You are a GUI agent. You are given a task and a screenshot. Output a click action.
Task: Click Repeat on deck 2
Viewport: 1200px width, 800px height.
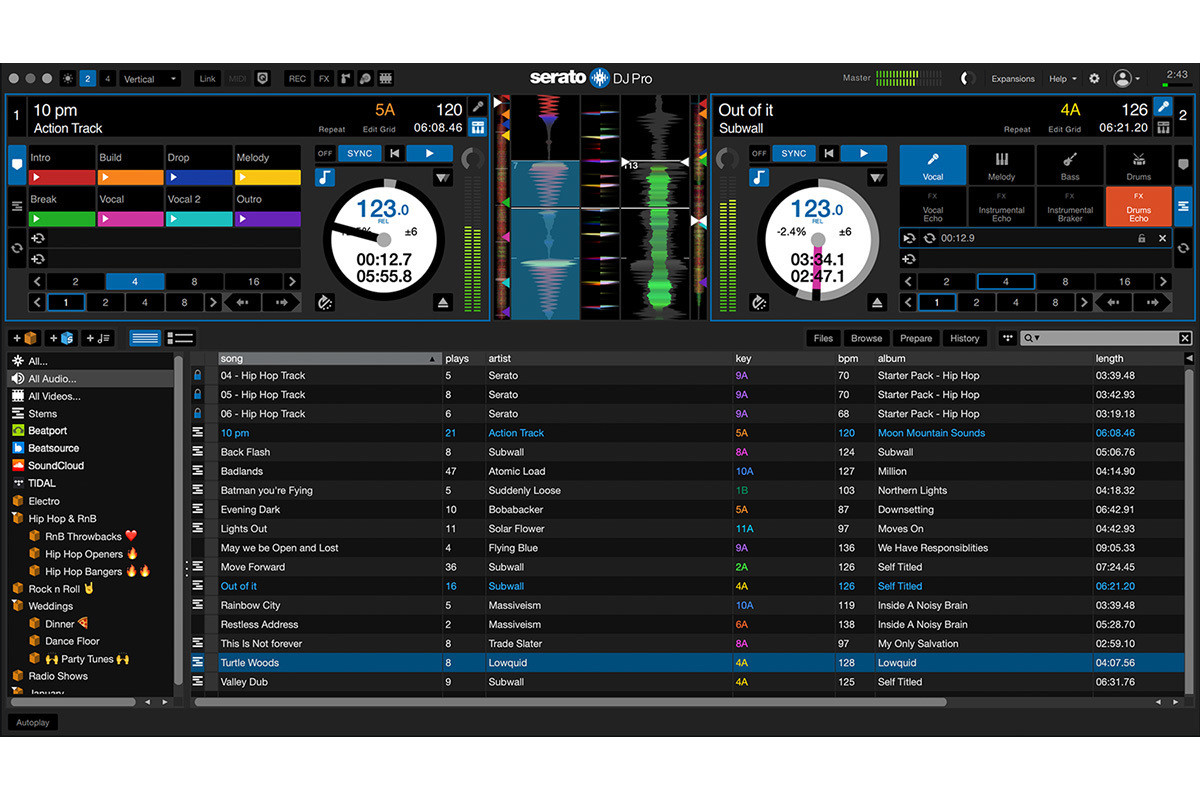(x=1017, y=130)
